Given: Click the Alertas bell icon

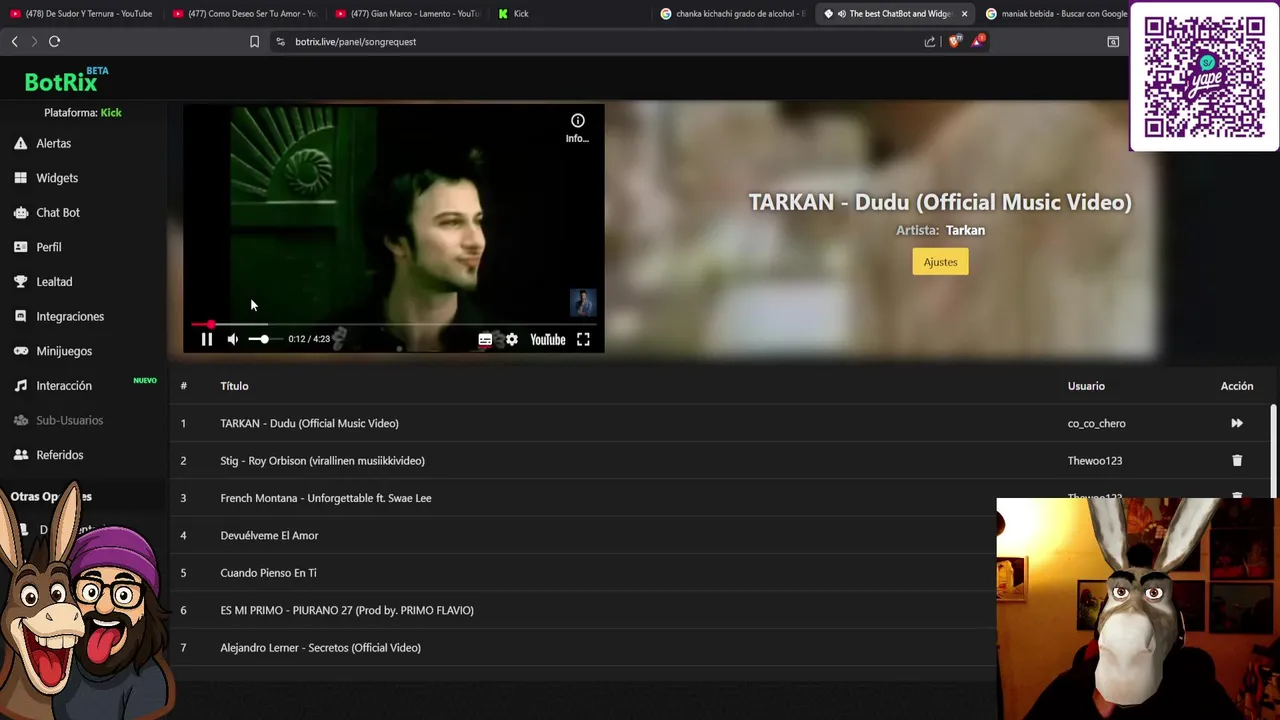Looking at the screenshot, I should [x=20, y=143].
